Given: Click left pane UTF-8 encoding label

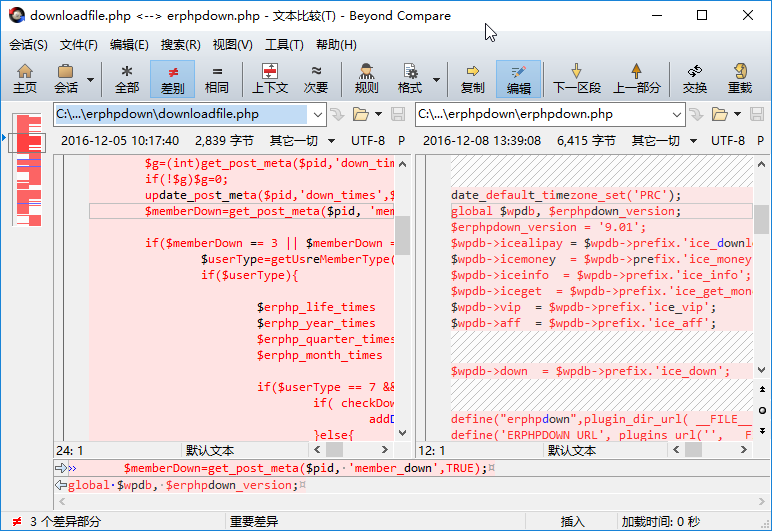Looking at the screenshot, I should click(x=368, y=141).
